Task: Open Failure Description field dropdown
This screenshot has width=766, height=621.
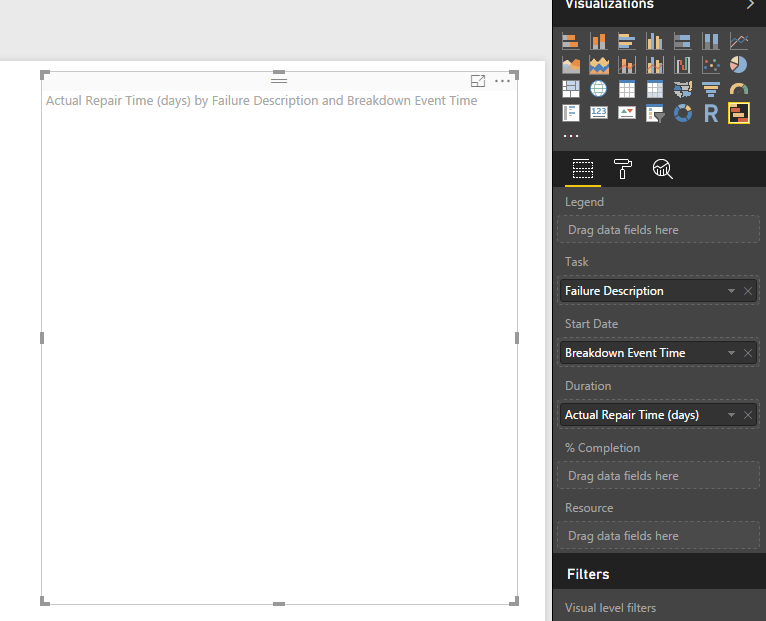Action: point(731,291)
